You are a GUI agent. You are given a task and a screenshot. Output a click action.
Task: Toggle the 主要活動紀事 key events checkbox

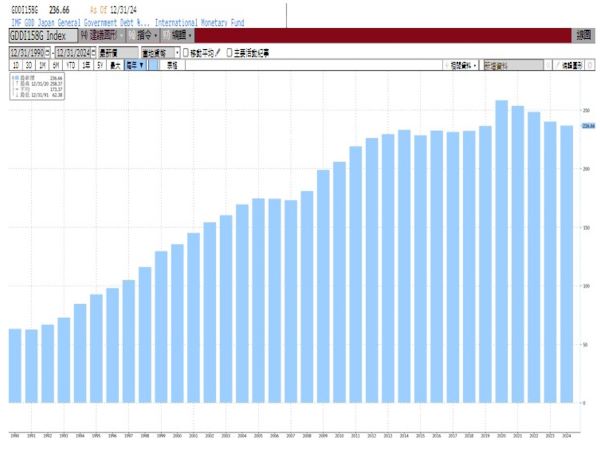229,52
